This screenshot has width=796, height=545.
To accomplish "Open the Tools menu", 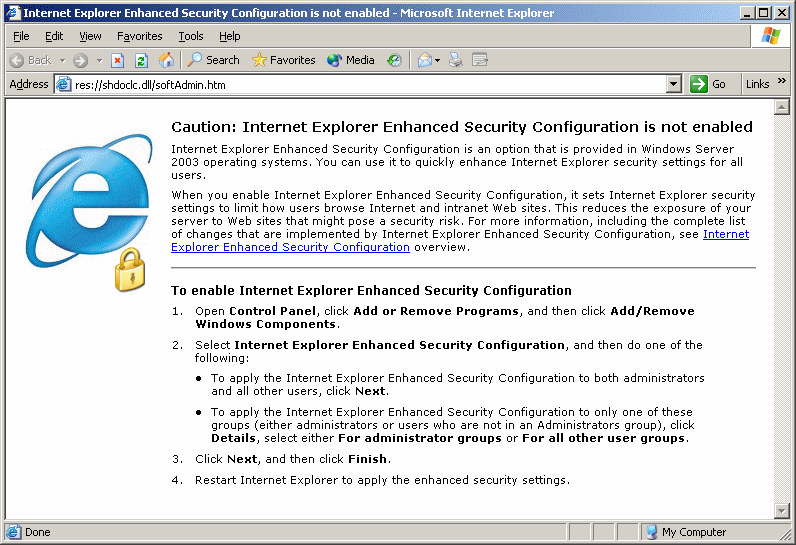I will coord(191,36).
